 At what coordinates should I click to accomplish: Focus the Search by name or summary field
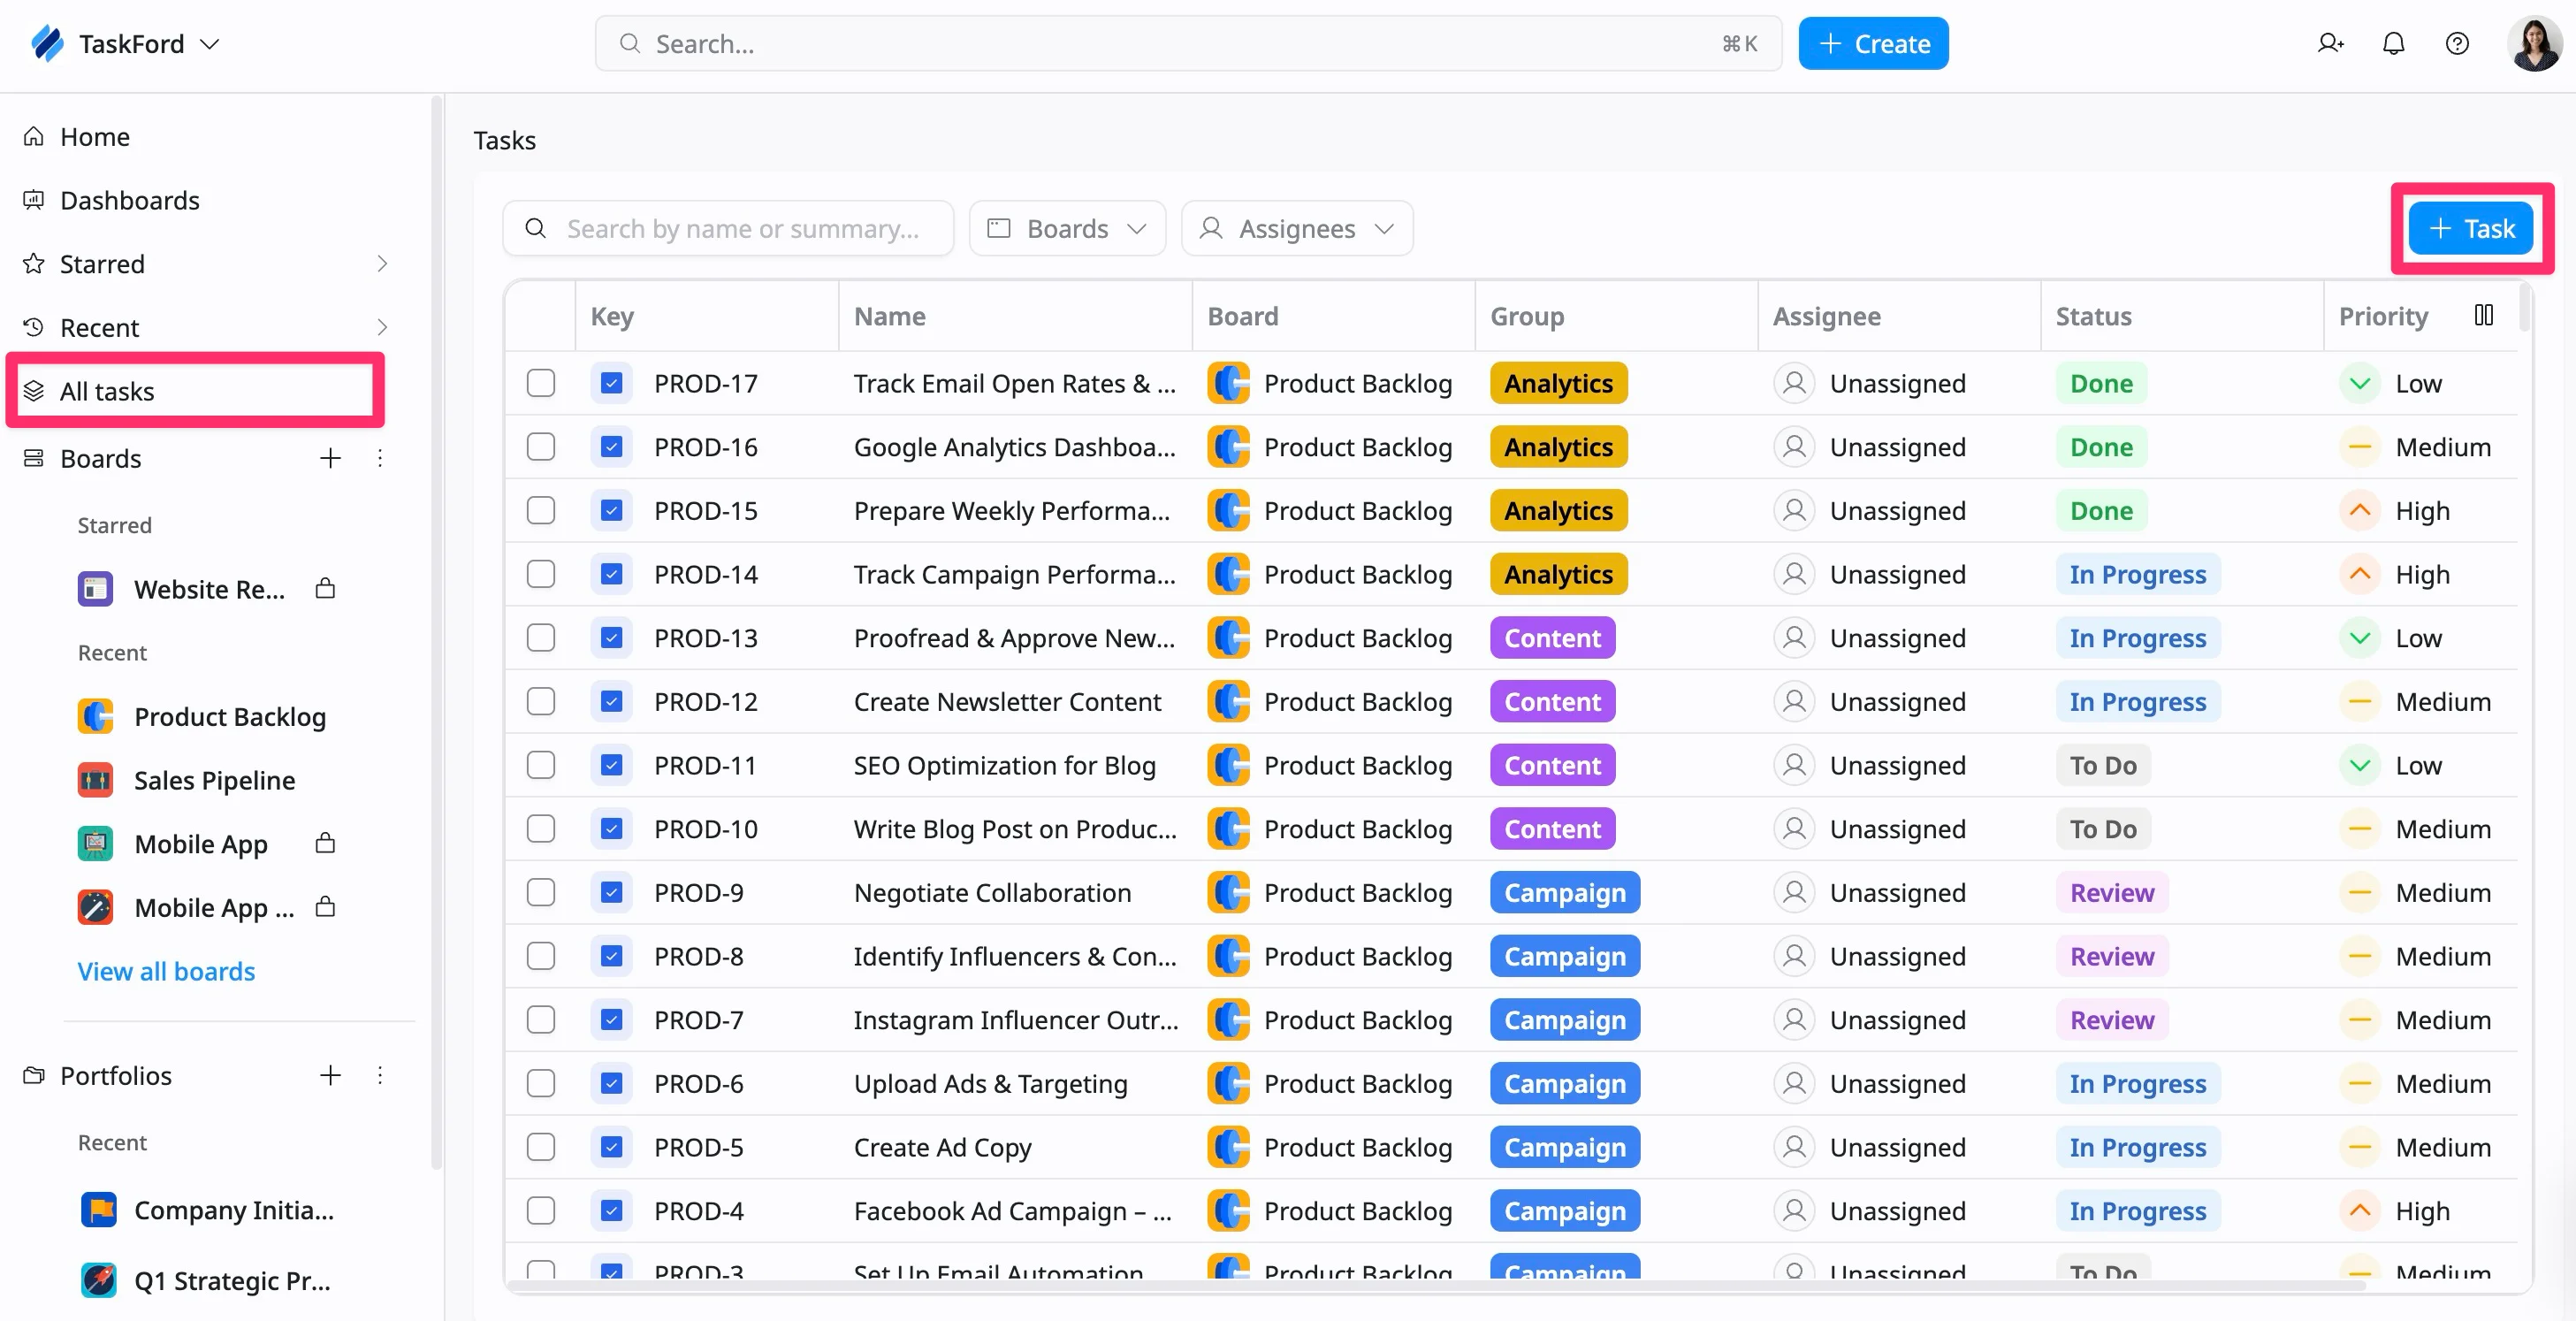point(728,228)
